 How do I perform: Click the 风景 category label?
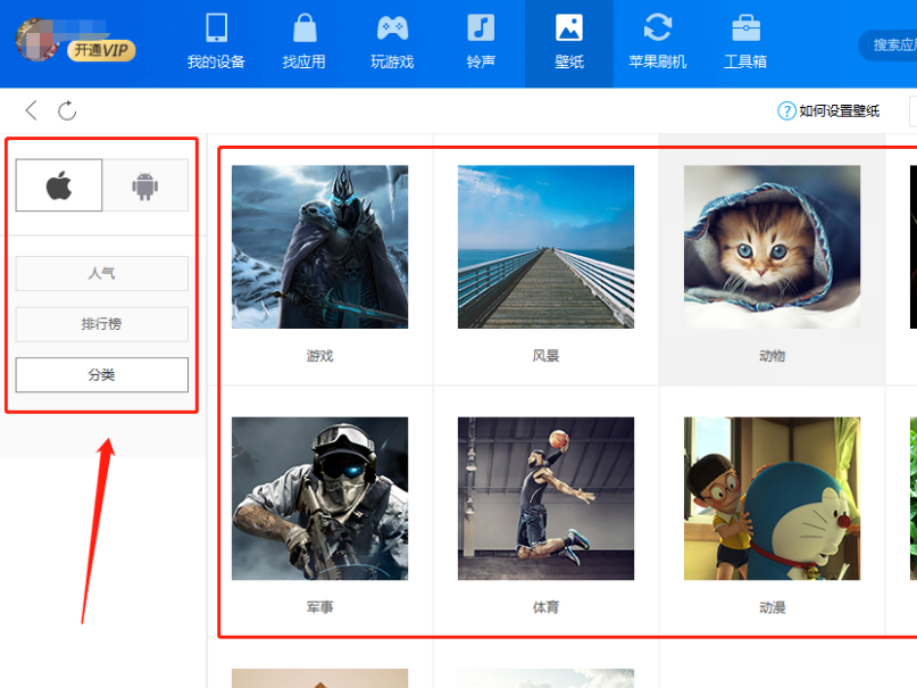point(546,356)
